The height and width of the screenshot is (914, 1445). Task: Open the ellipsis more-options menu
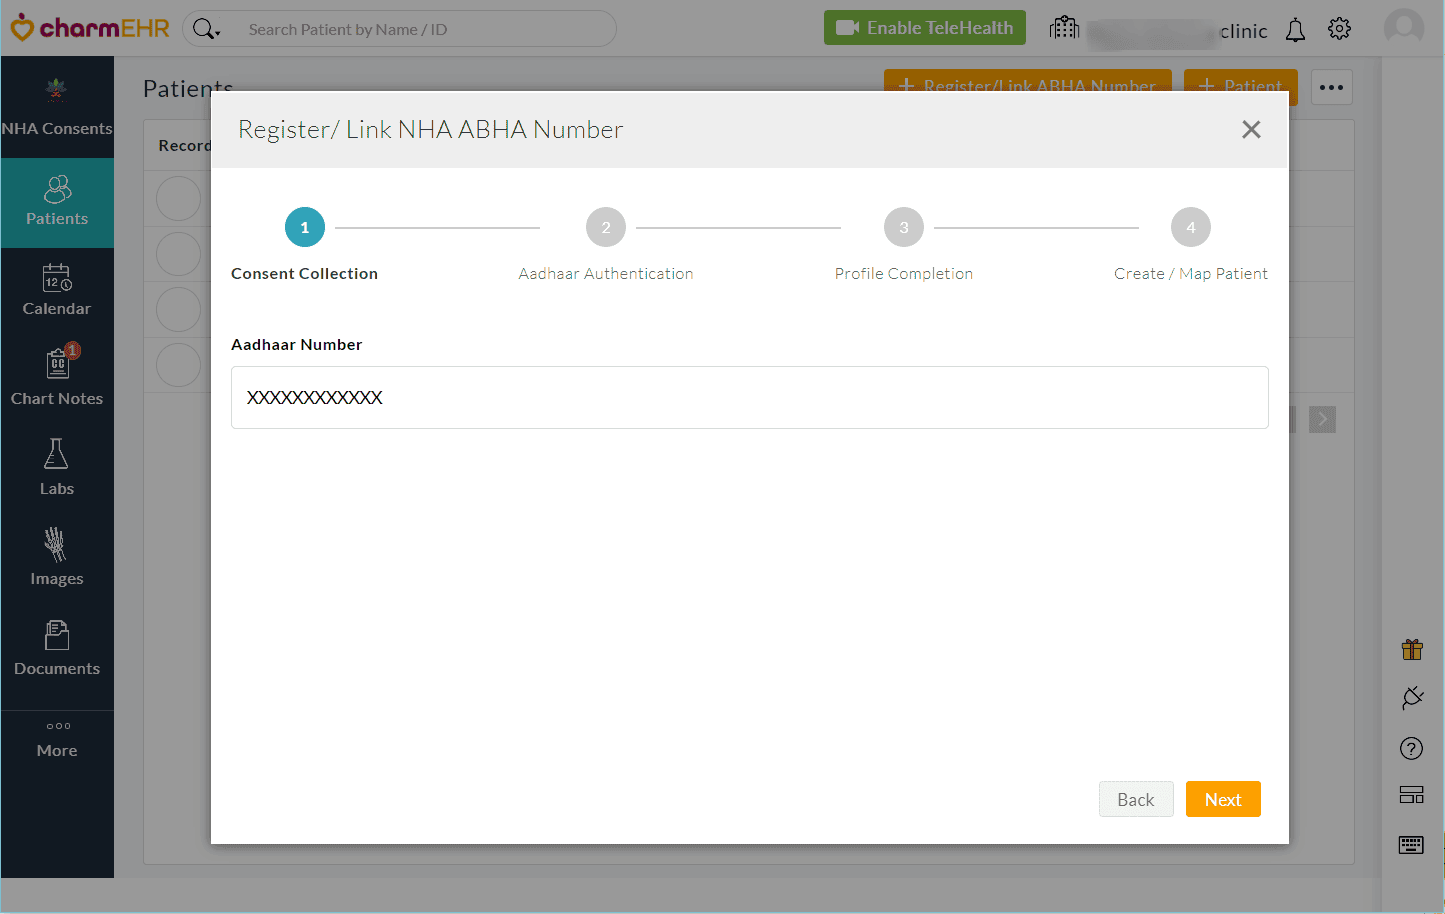coord(1331,87)
